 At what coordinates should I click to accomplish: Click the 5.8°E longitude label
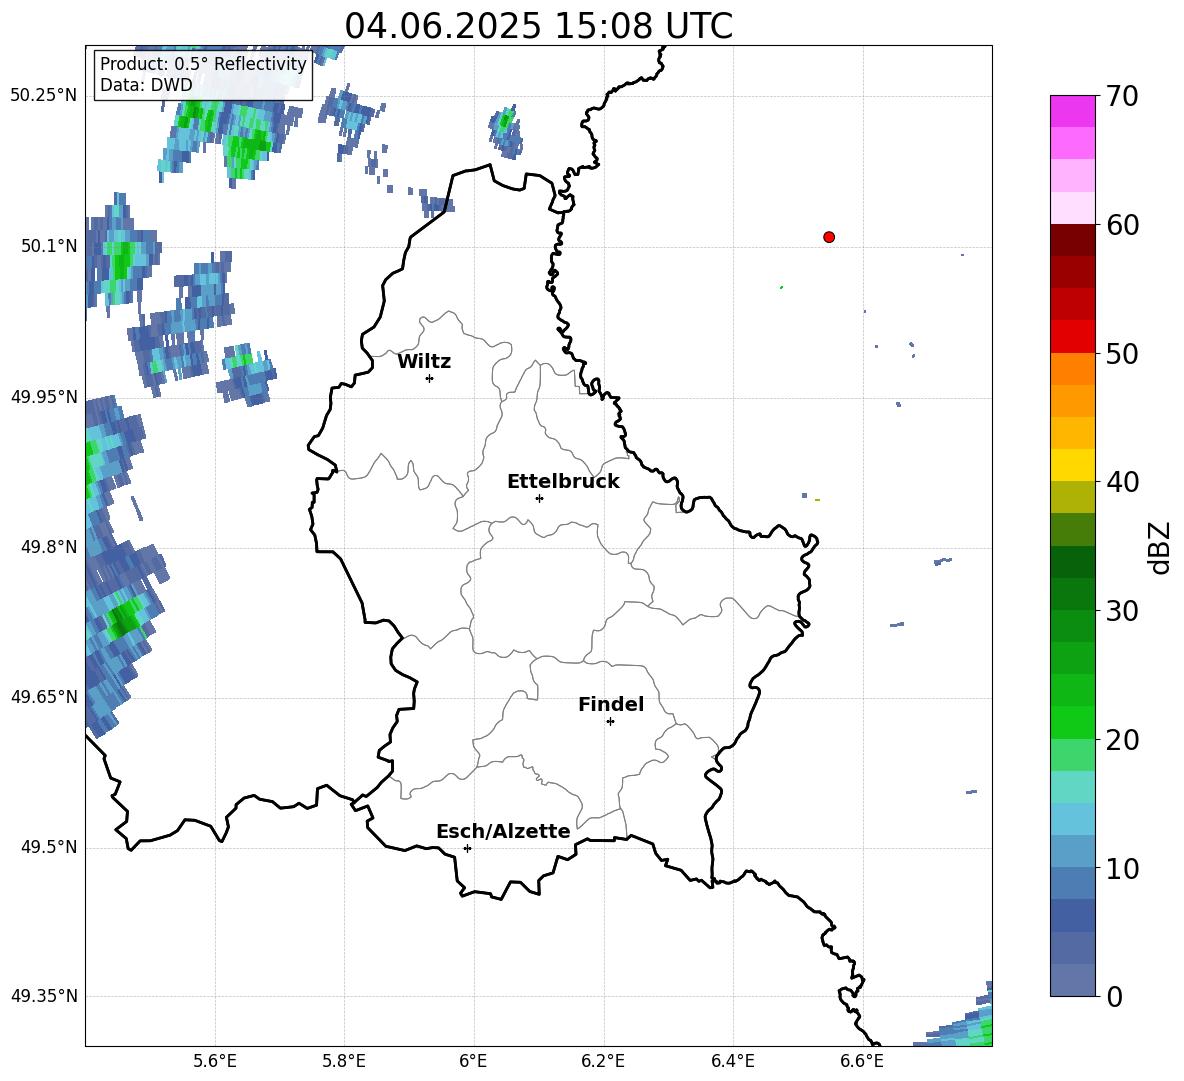pos(344,1061)
